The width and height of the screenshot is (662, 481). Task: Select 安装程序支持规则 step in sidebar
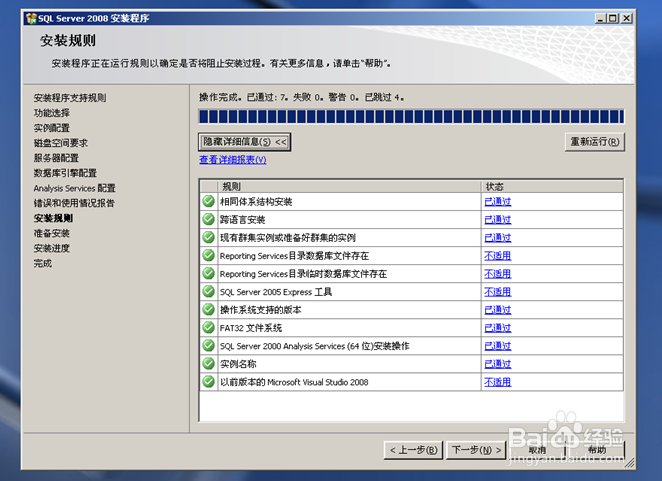click(70, 98)
